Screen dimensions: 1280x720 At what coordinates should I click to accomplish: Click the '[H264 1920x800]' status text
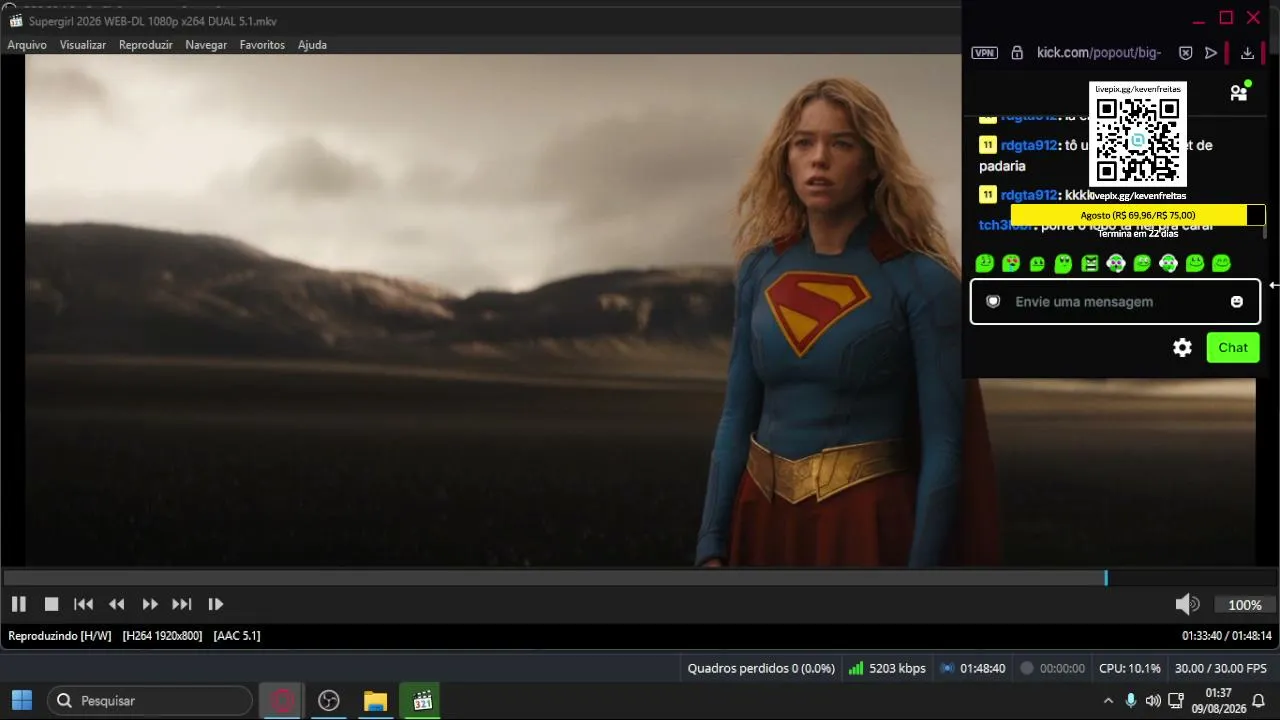(163, 636)
